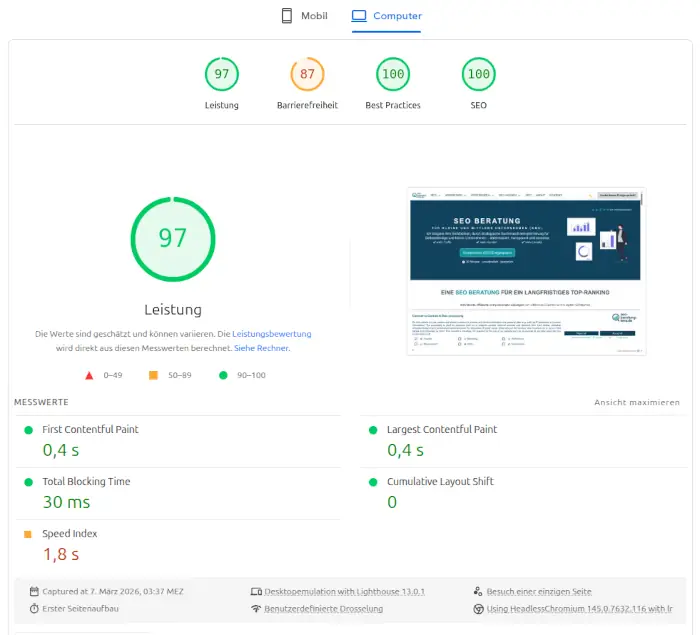
Task: Open the Siehe Rechner link
Action: pos(262,348)
